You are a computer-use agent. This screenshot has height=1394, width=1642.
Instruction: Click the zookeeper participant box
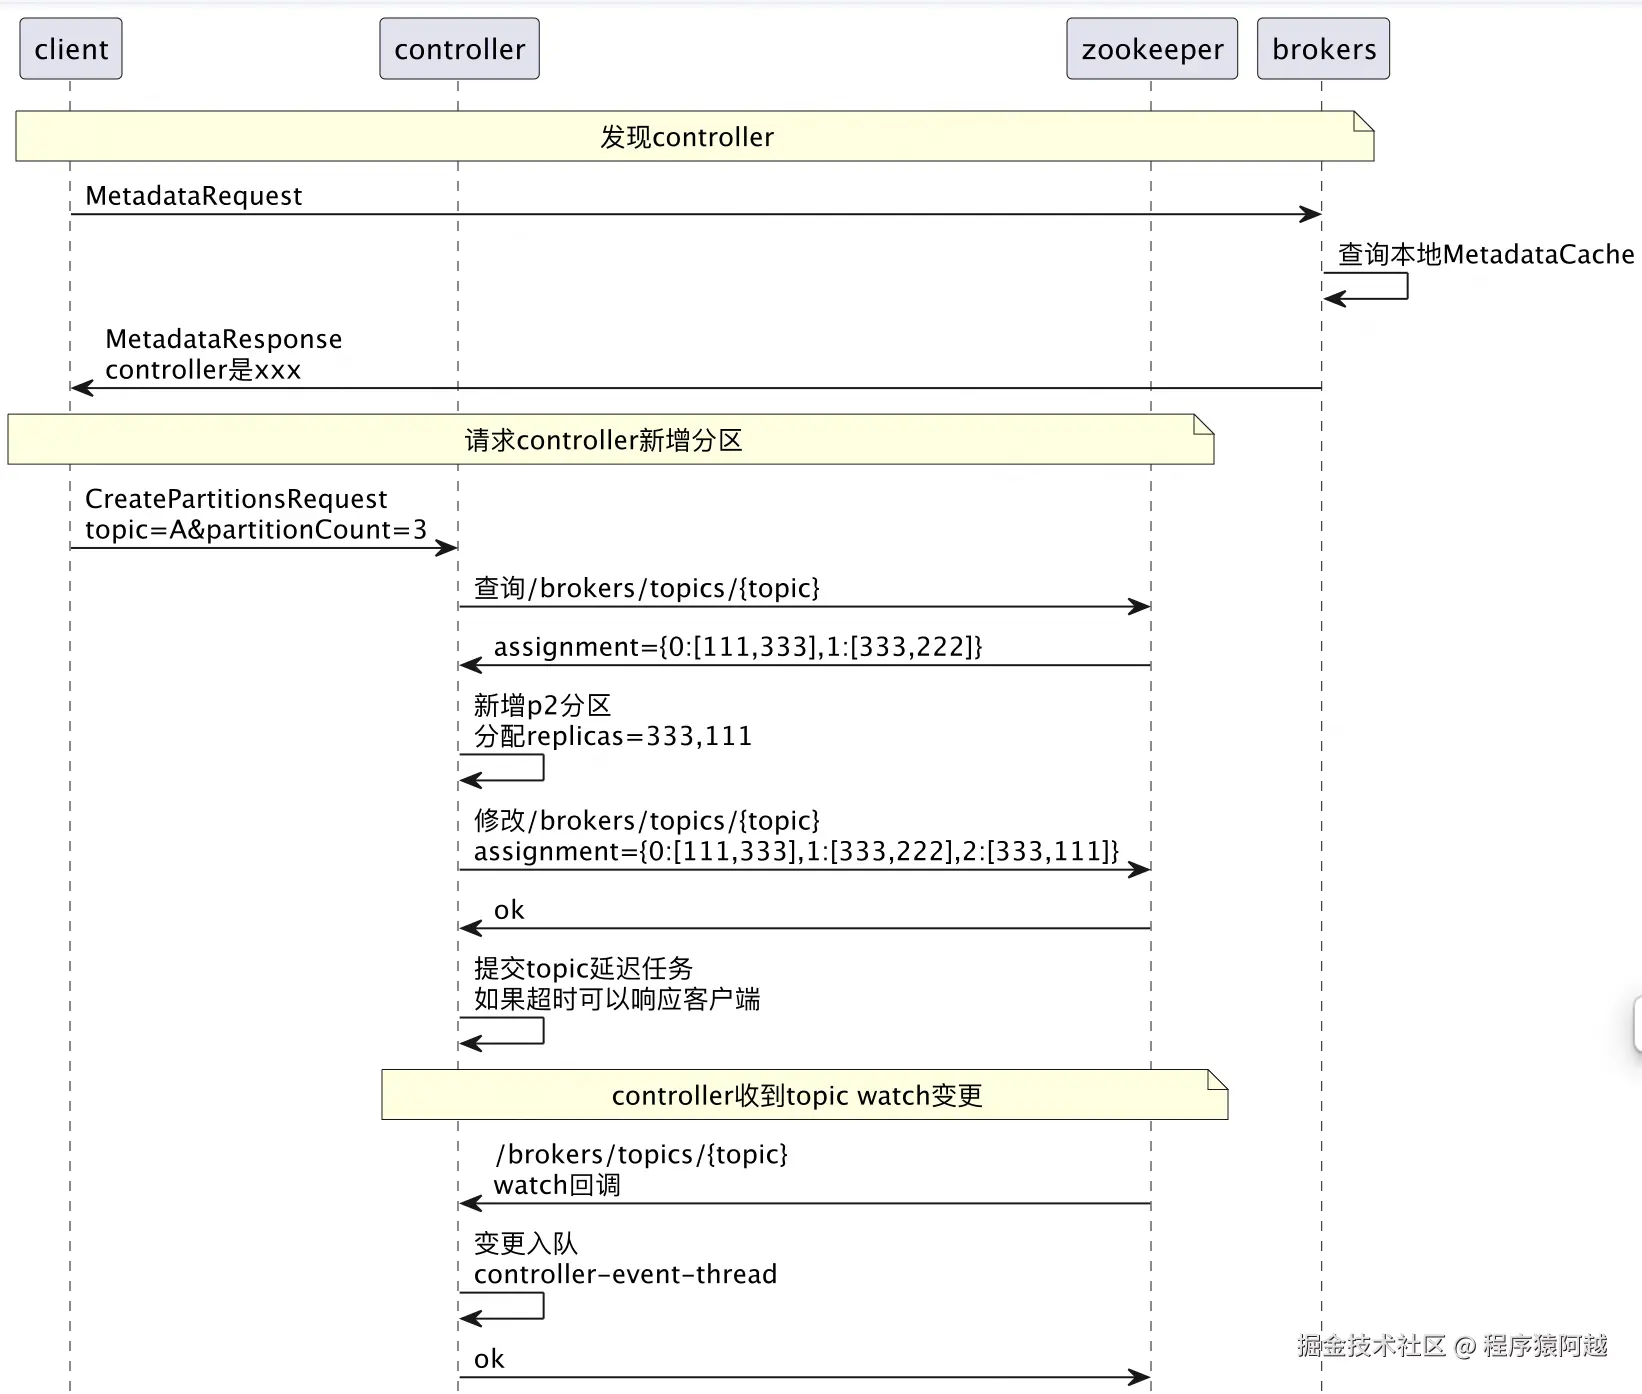click(x=1152, y=49)
